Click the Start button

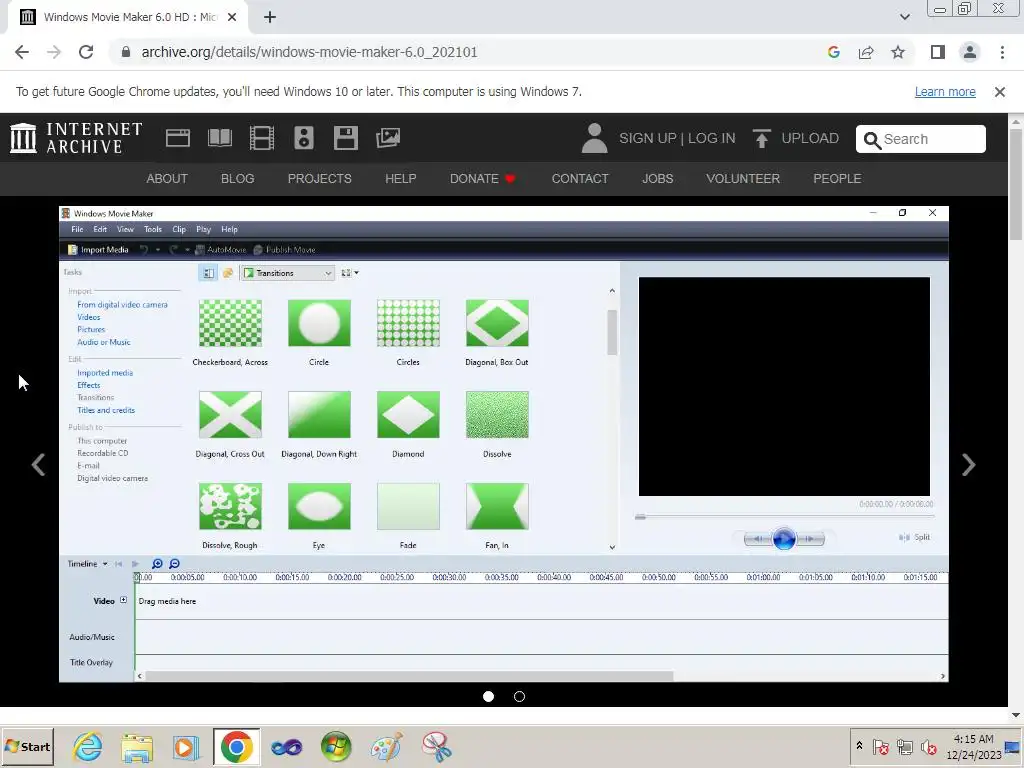(27, 746)
